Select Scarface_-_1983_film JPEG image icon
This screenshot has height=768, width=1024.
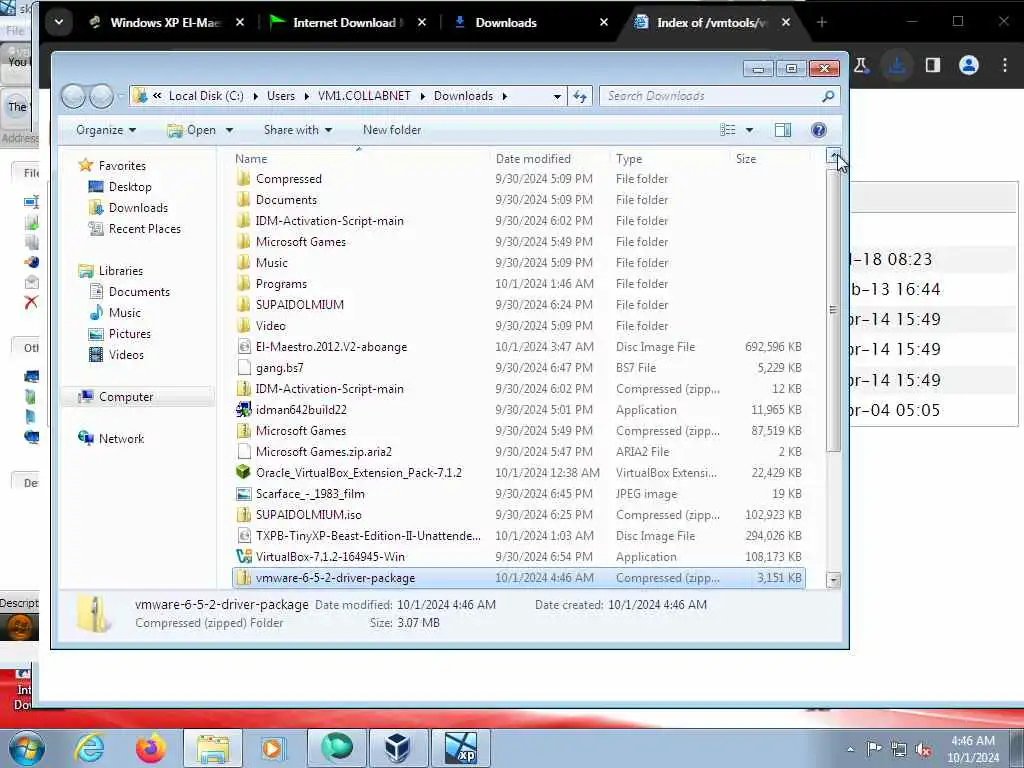point(244,494)
